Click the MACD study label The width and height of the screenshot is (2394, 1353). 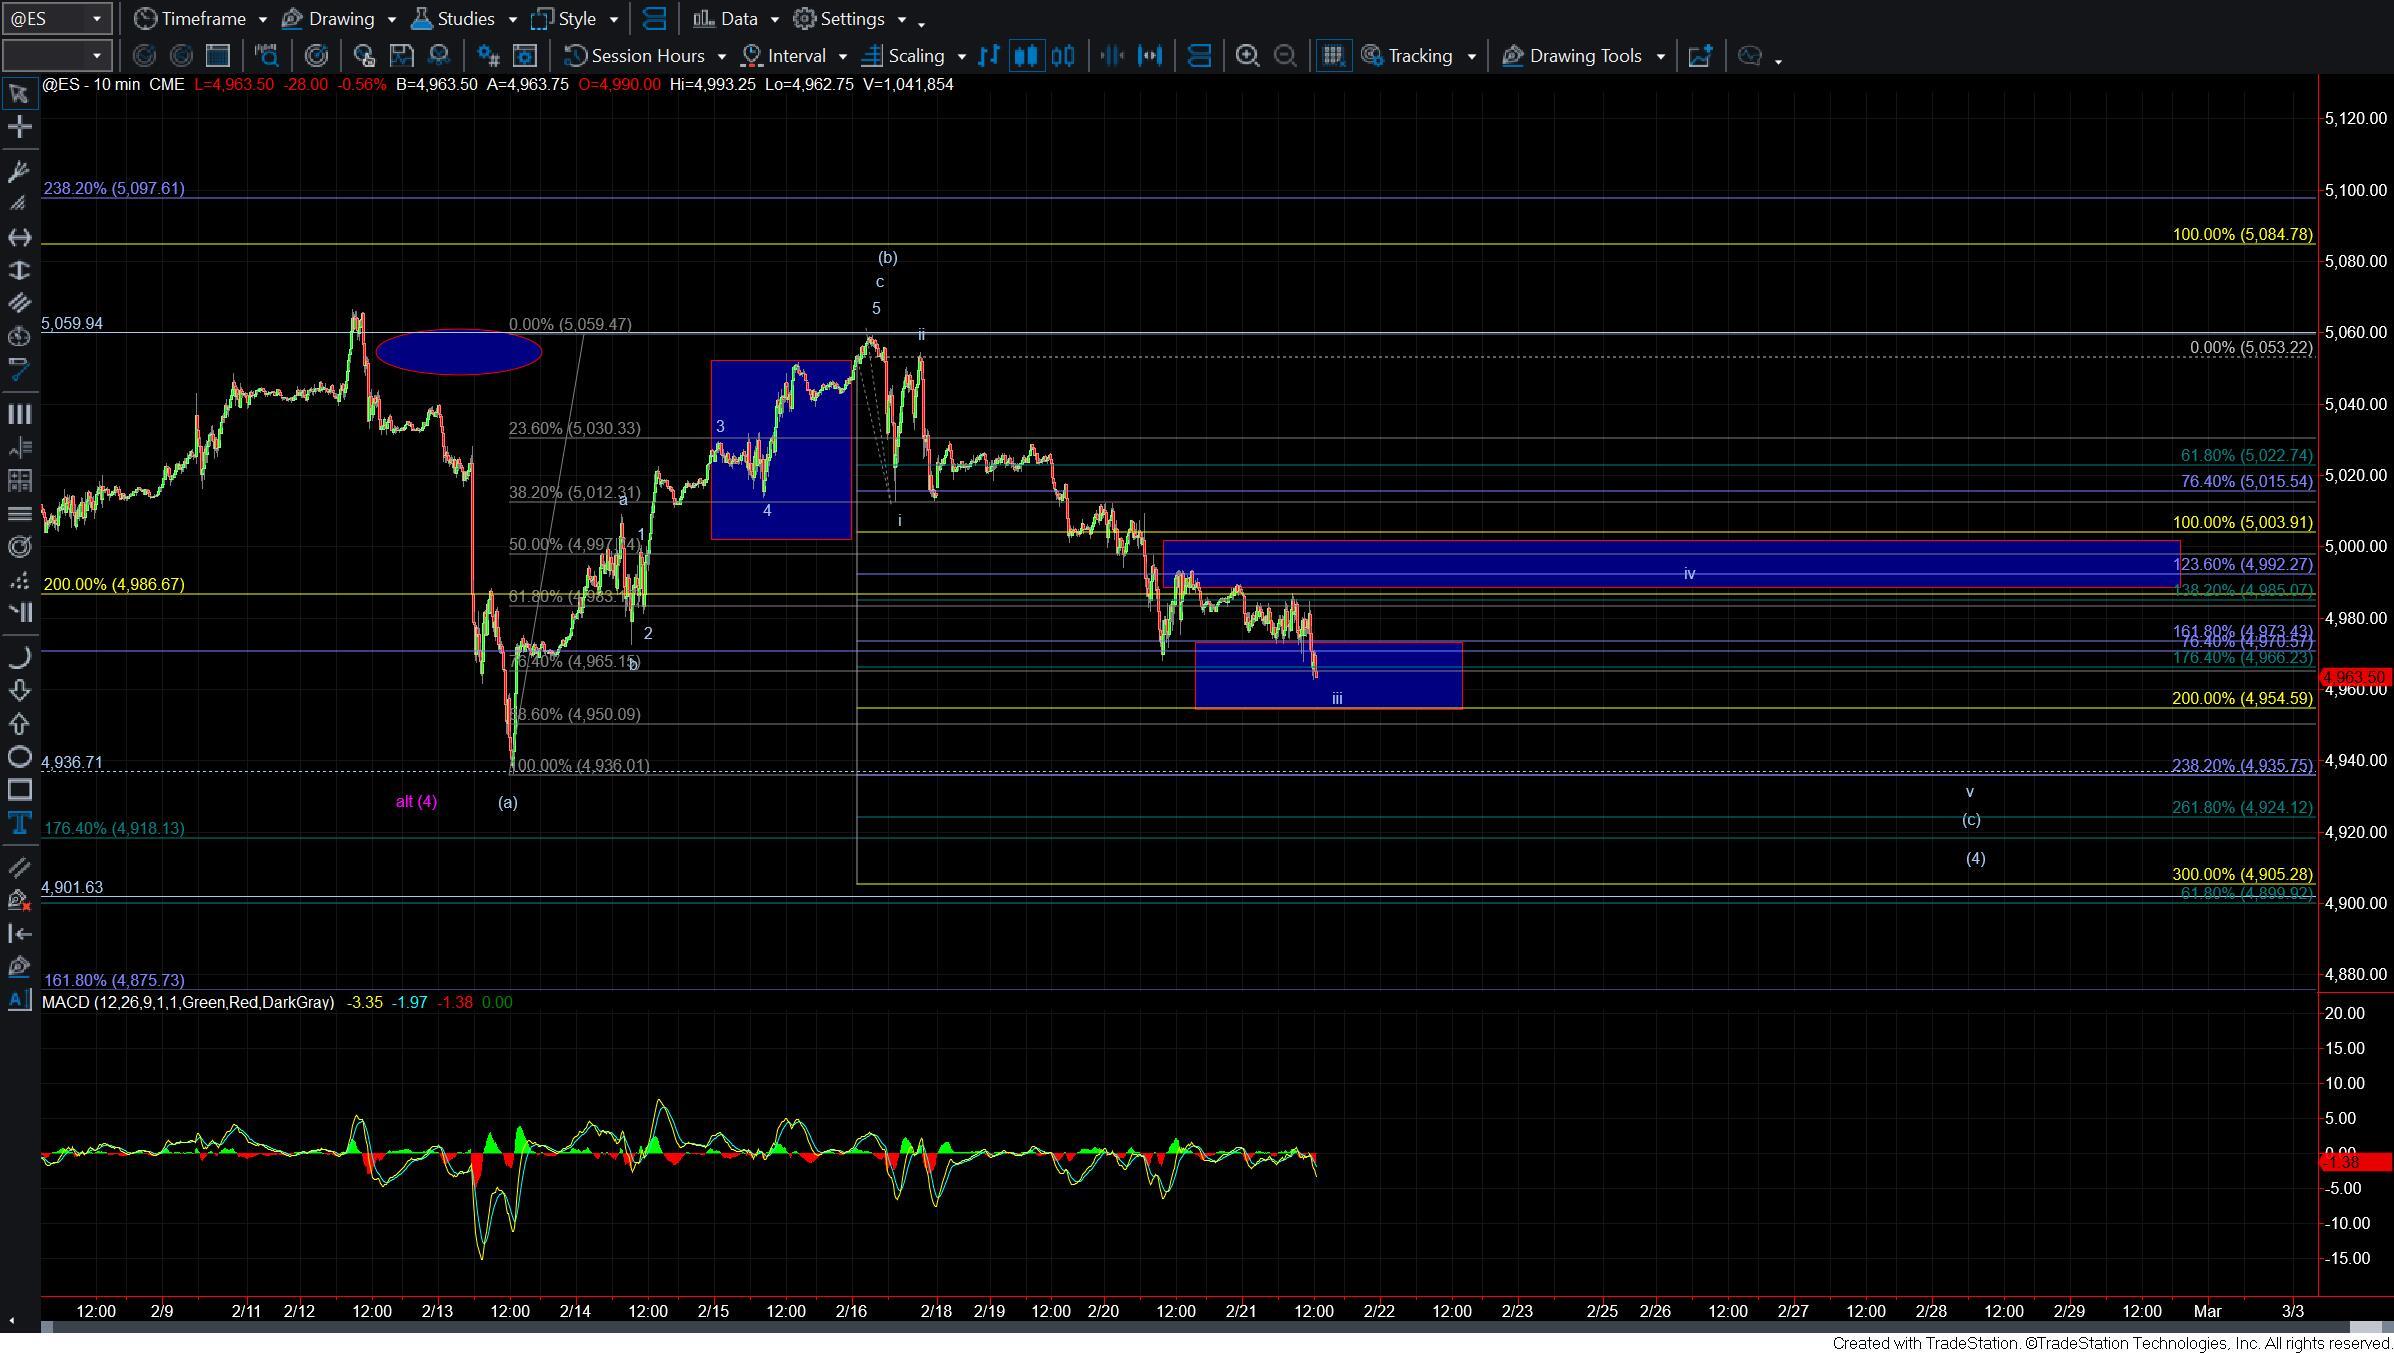click(188, 1002)
